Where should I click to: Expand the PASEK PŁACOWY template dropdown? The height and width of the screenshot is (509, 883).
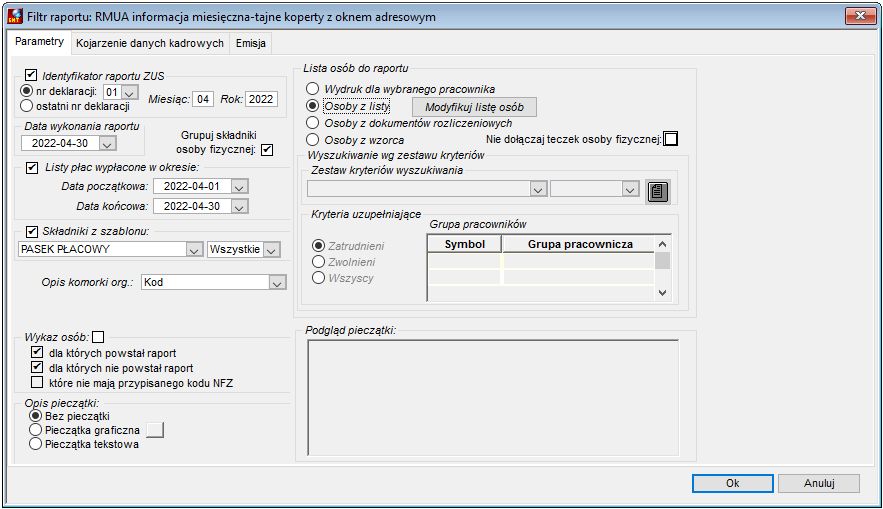[x=194, y=250]
